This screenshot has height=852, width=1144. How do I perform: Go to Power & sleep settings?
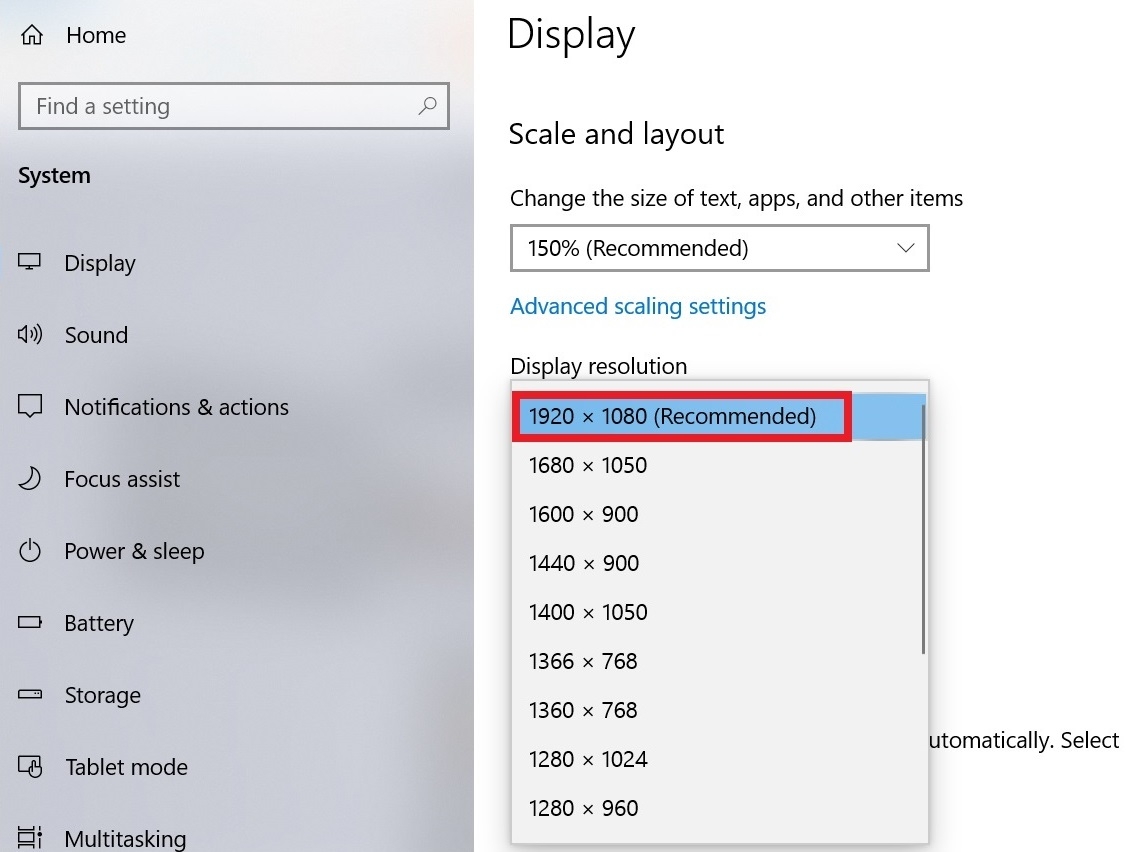pyautogui.click(x=134, y=551)
